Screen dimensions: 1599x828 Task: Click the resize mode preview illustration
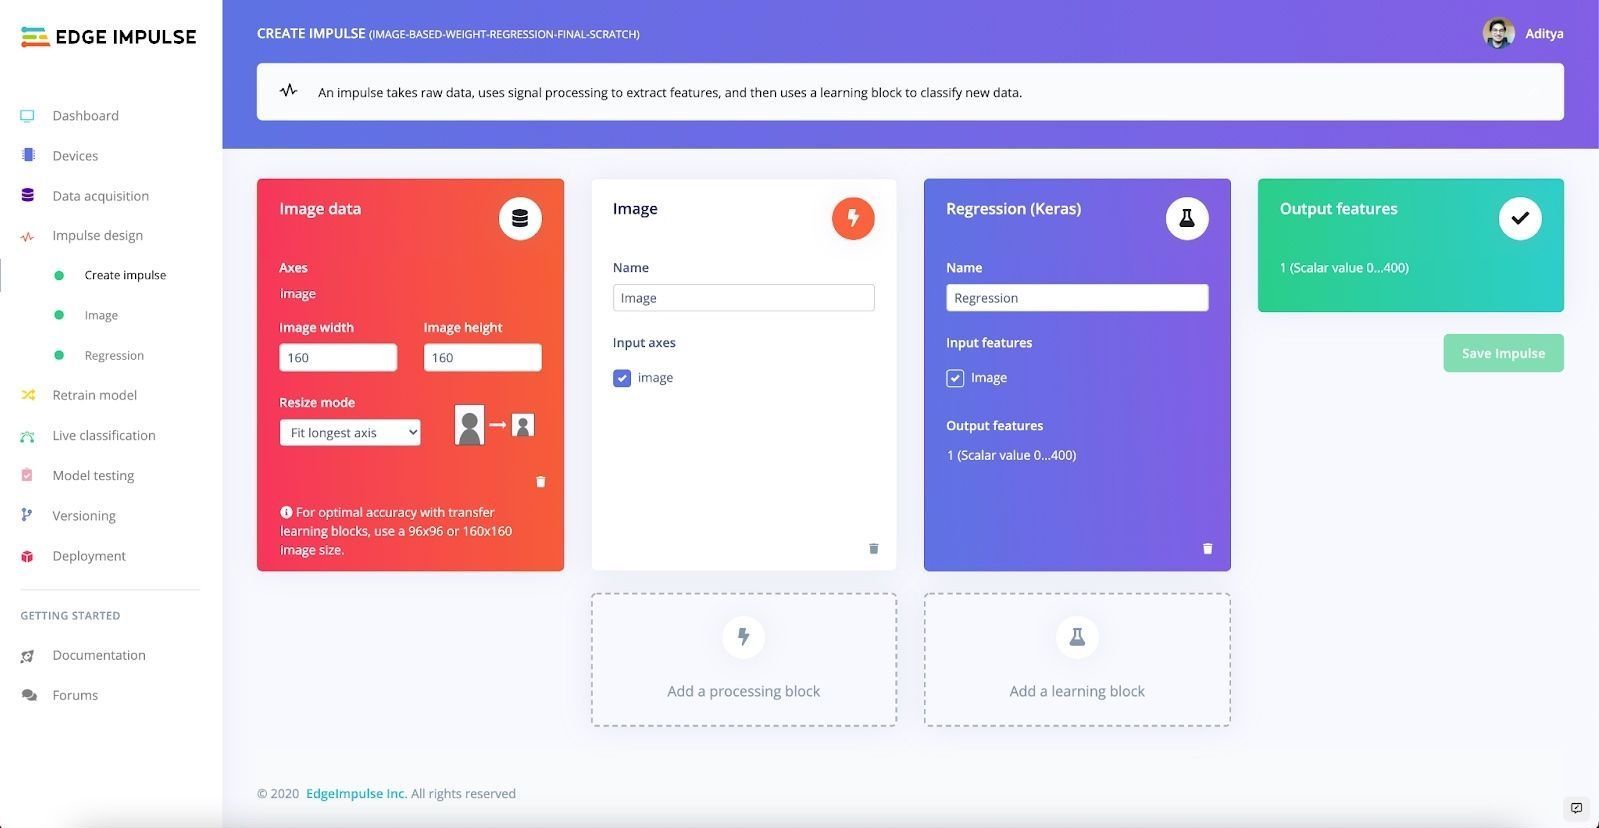point(495,425)
